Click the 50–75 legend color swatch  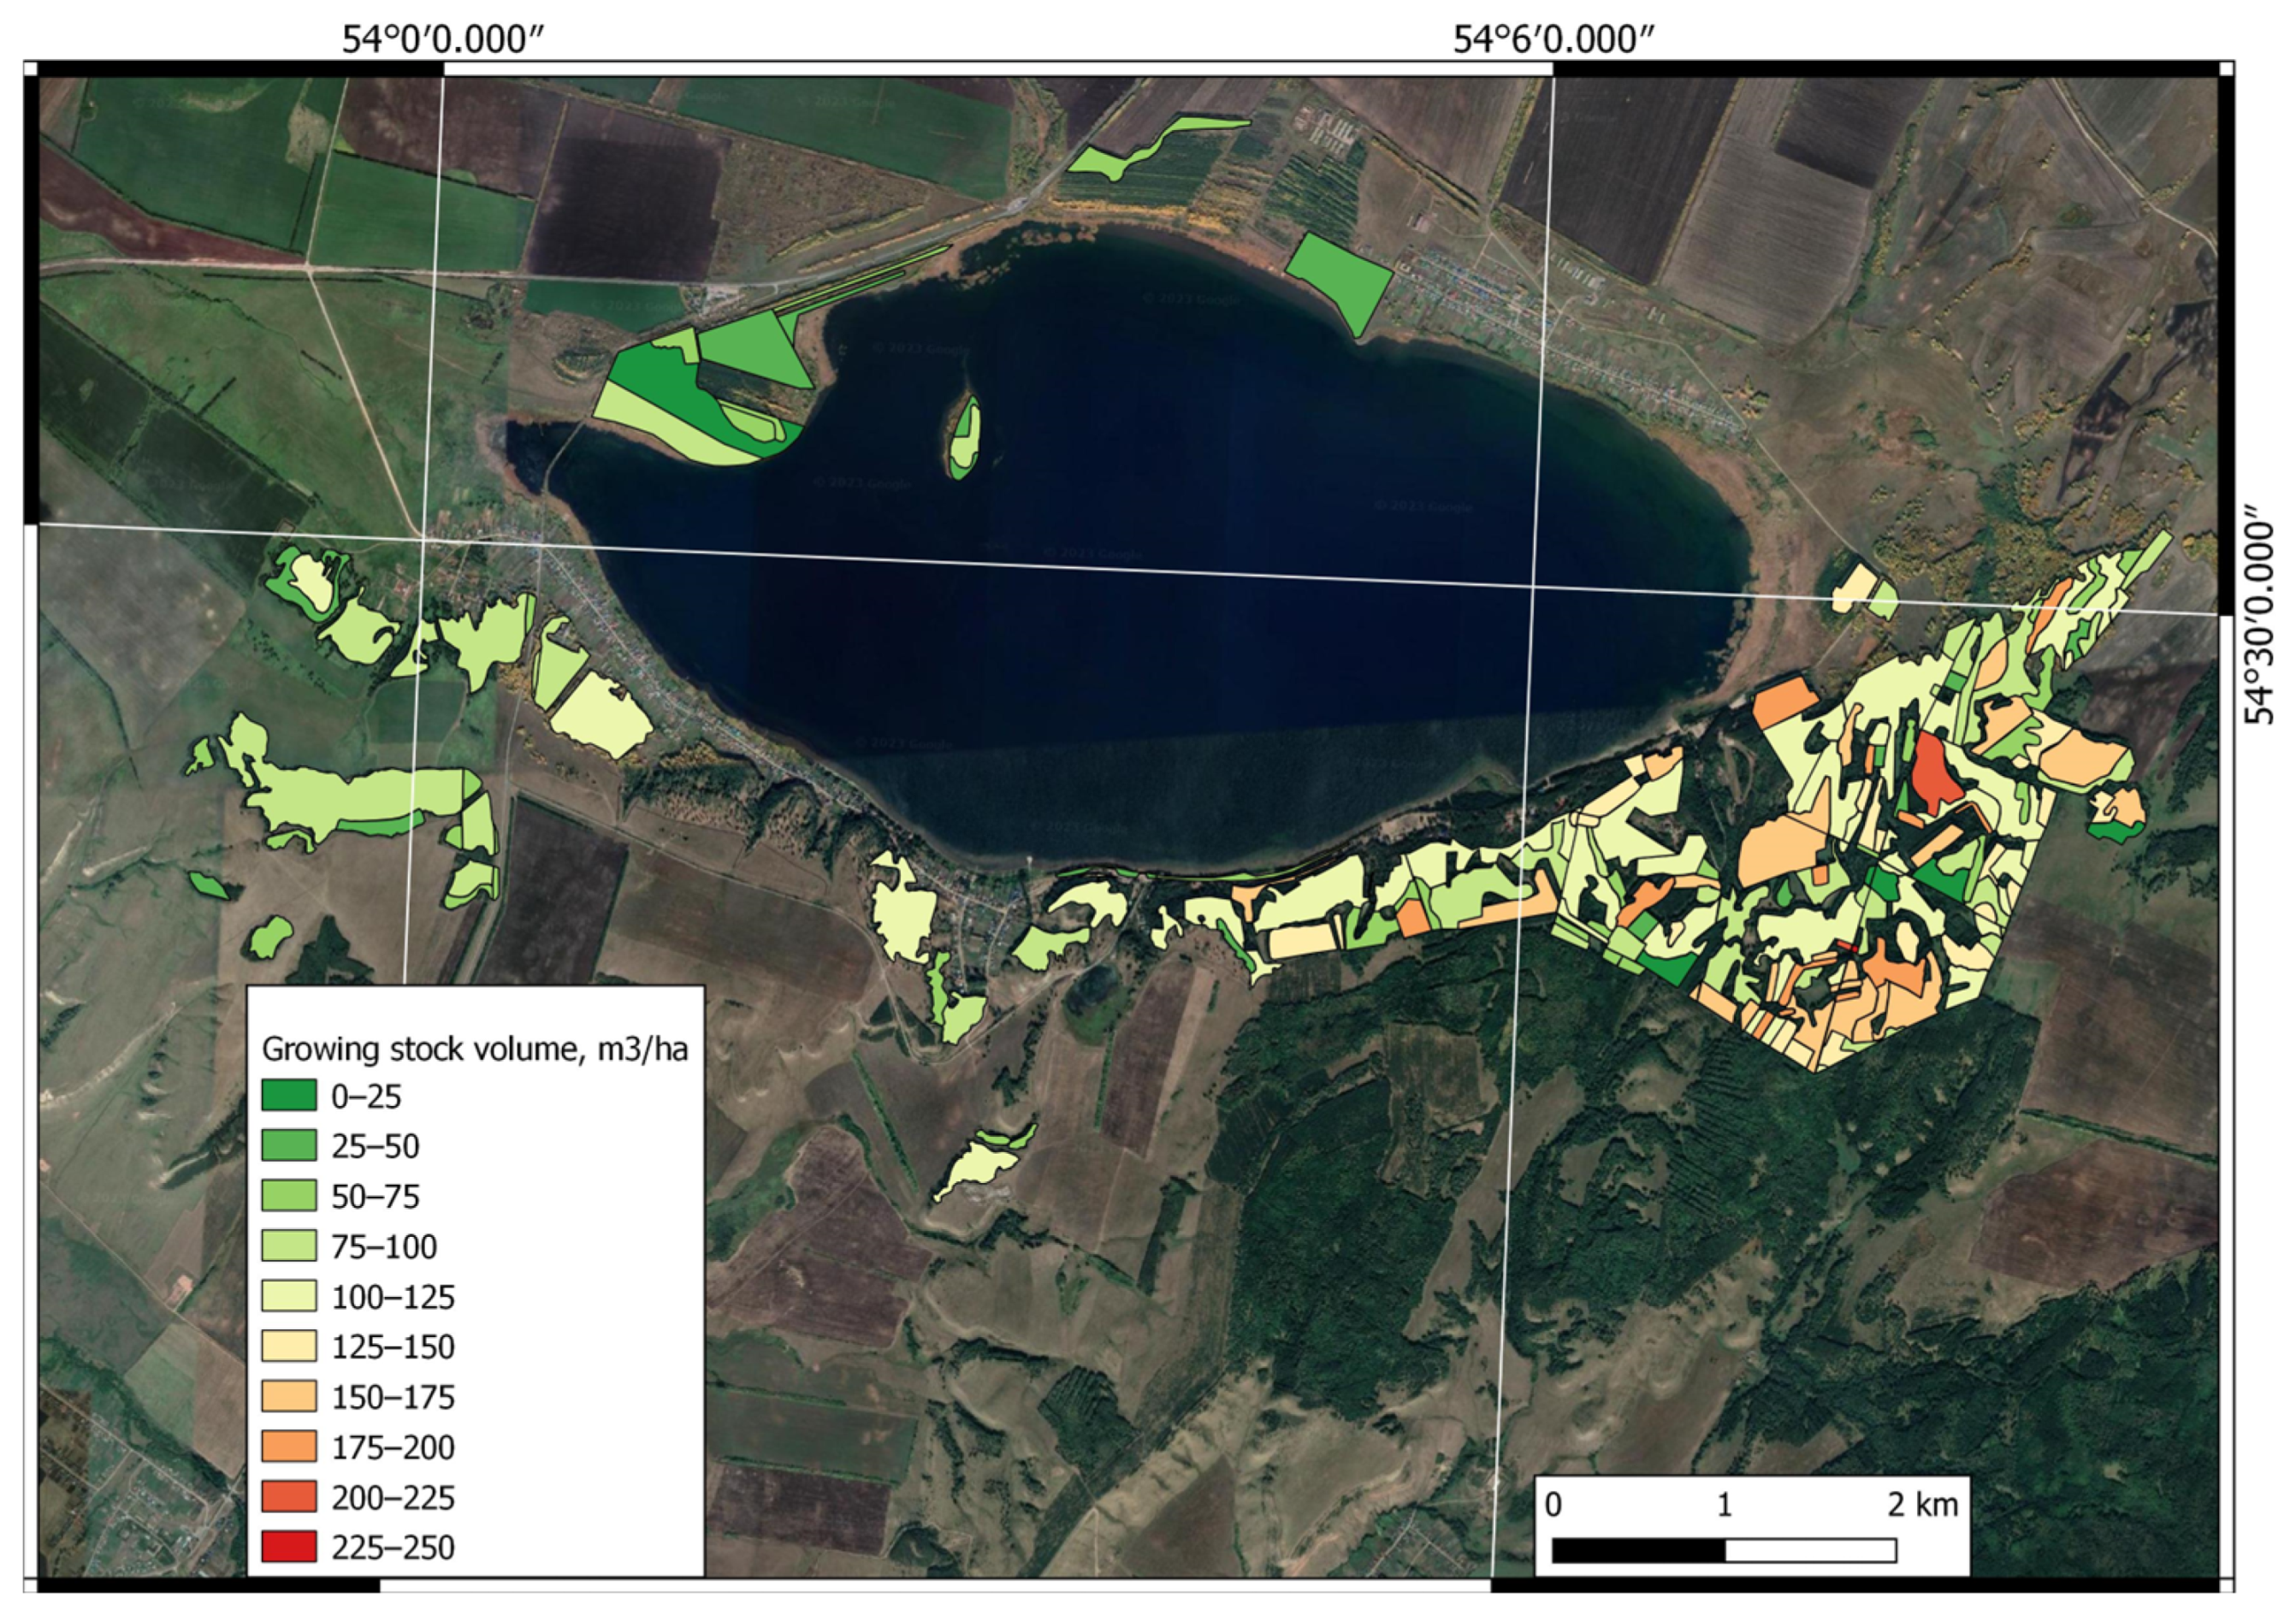tap(288, 1195)
